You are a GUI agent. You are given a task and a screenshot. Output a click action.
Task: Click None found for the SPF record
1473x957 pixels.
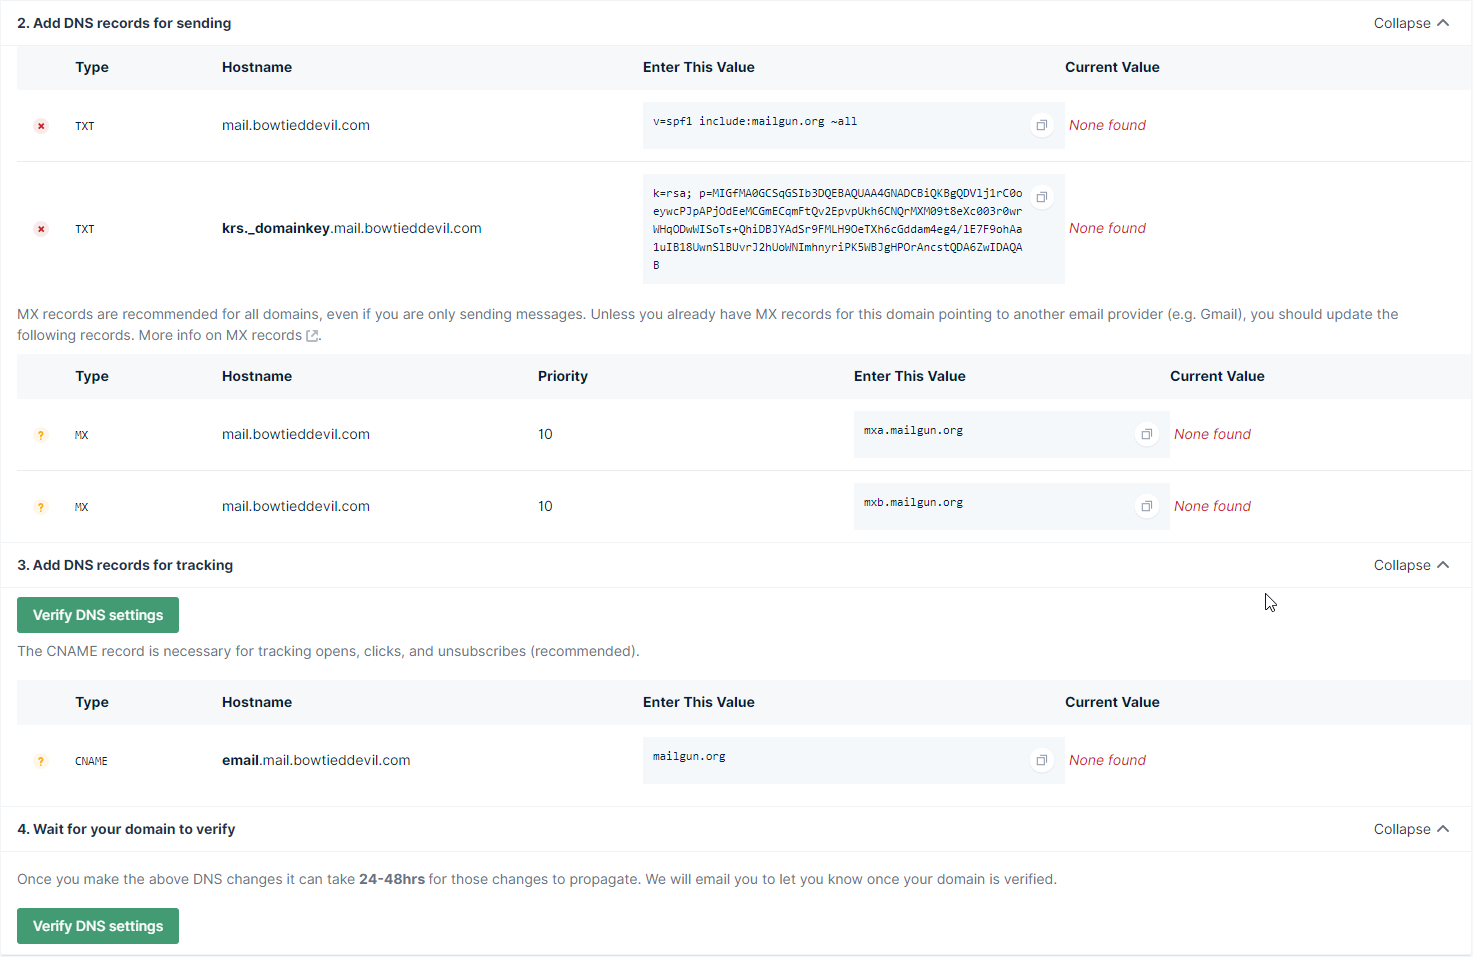[x=1107, y=125]
